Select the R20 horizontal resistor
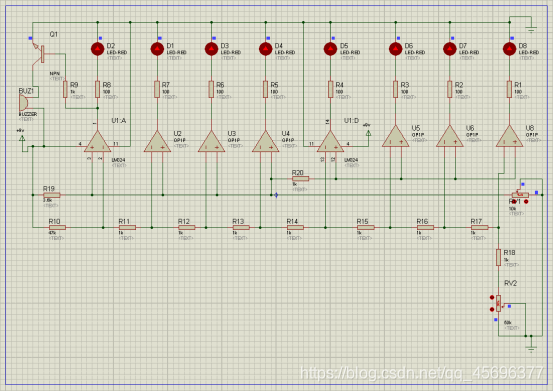The height and width of the screenshot is (392, 554). (301, 179)
